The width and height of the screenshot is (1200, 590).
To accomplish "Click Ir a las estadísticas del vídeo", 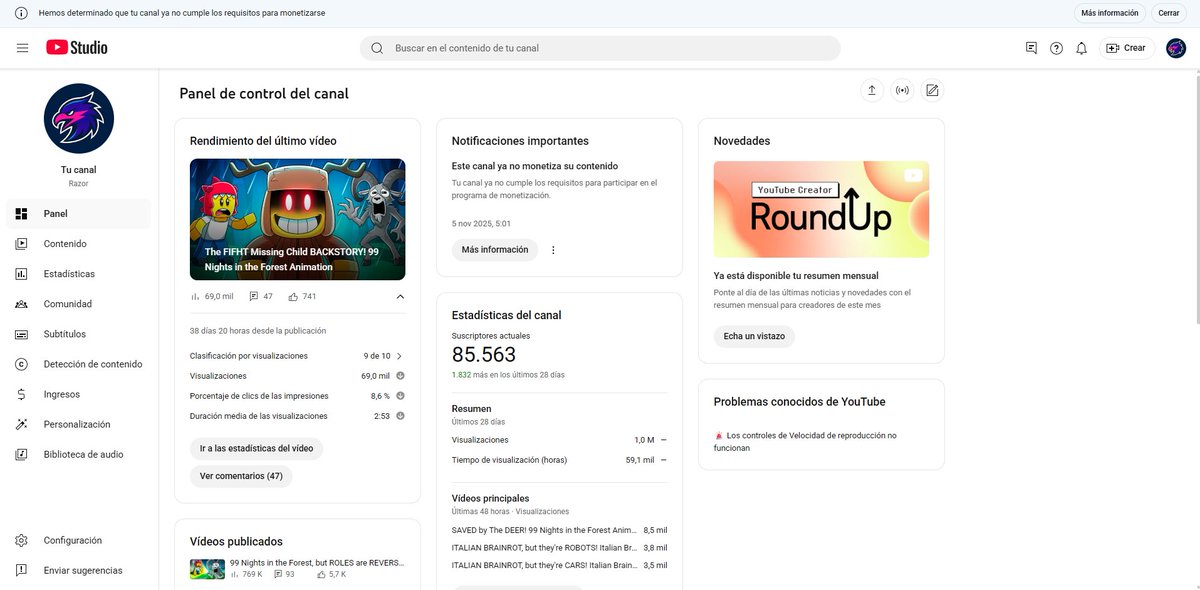I will click(x=256, y=448).
